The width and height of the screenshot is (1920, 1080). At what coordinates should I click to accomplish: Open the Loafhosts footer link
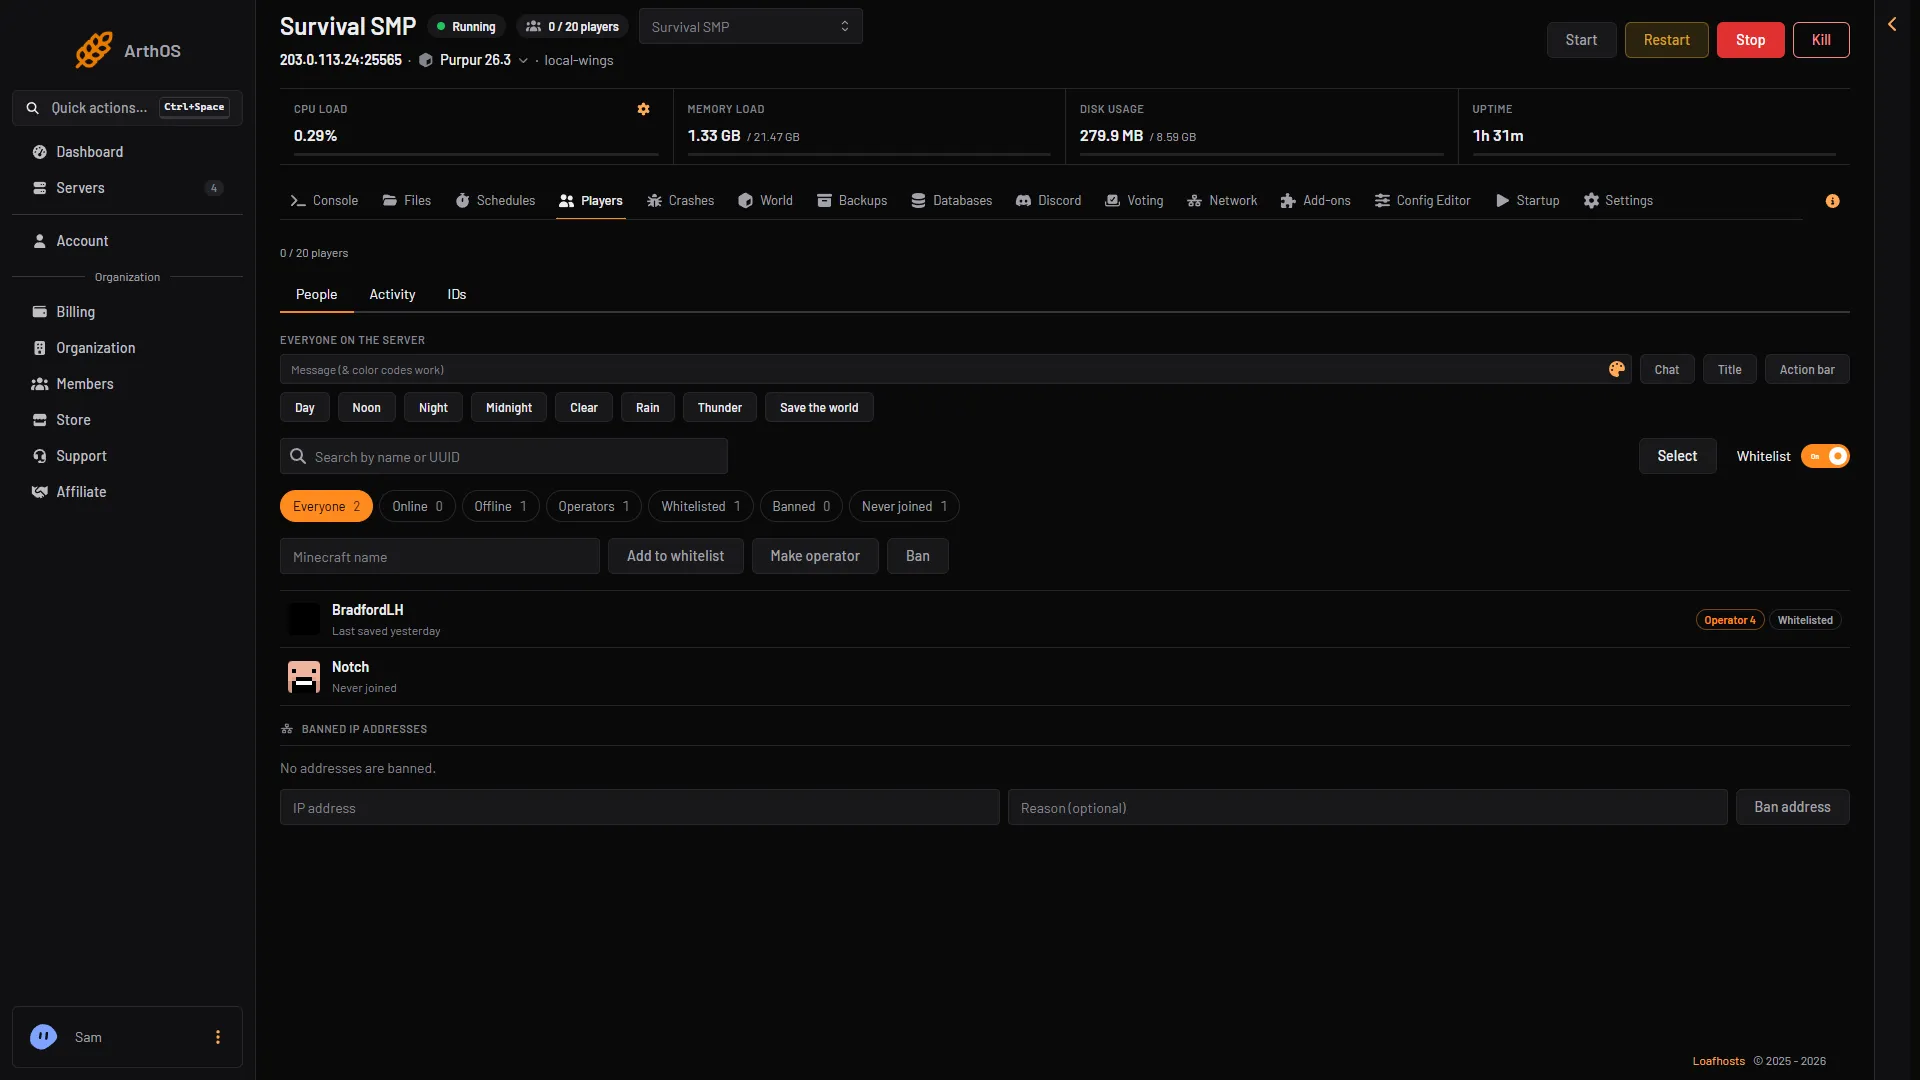[x=1718, y=1061]
